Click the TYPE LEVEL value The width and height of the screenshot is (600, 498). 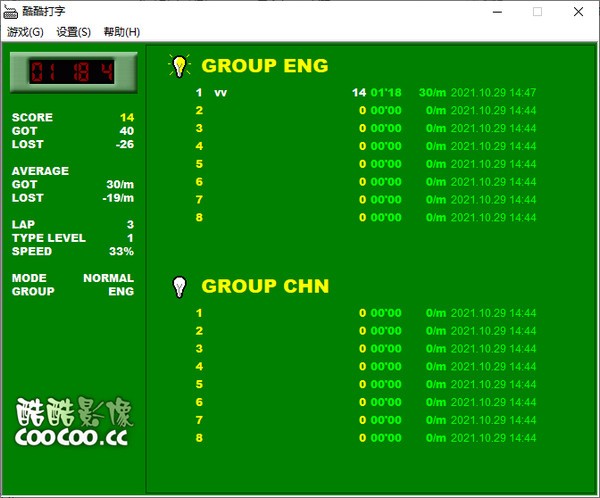[130, 238]
